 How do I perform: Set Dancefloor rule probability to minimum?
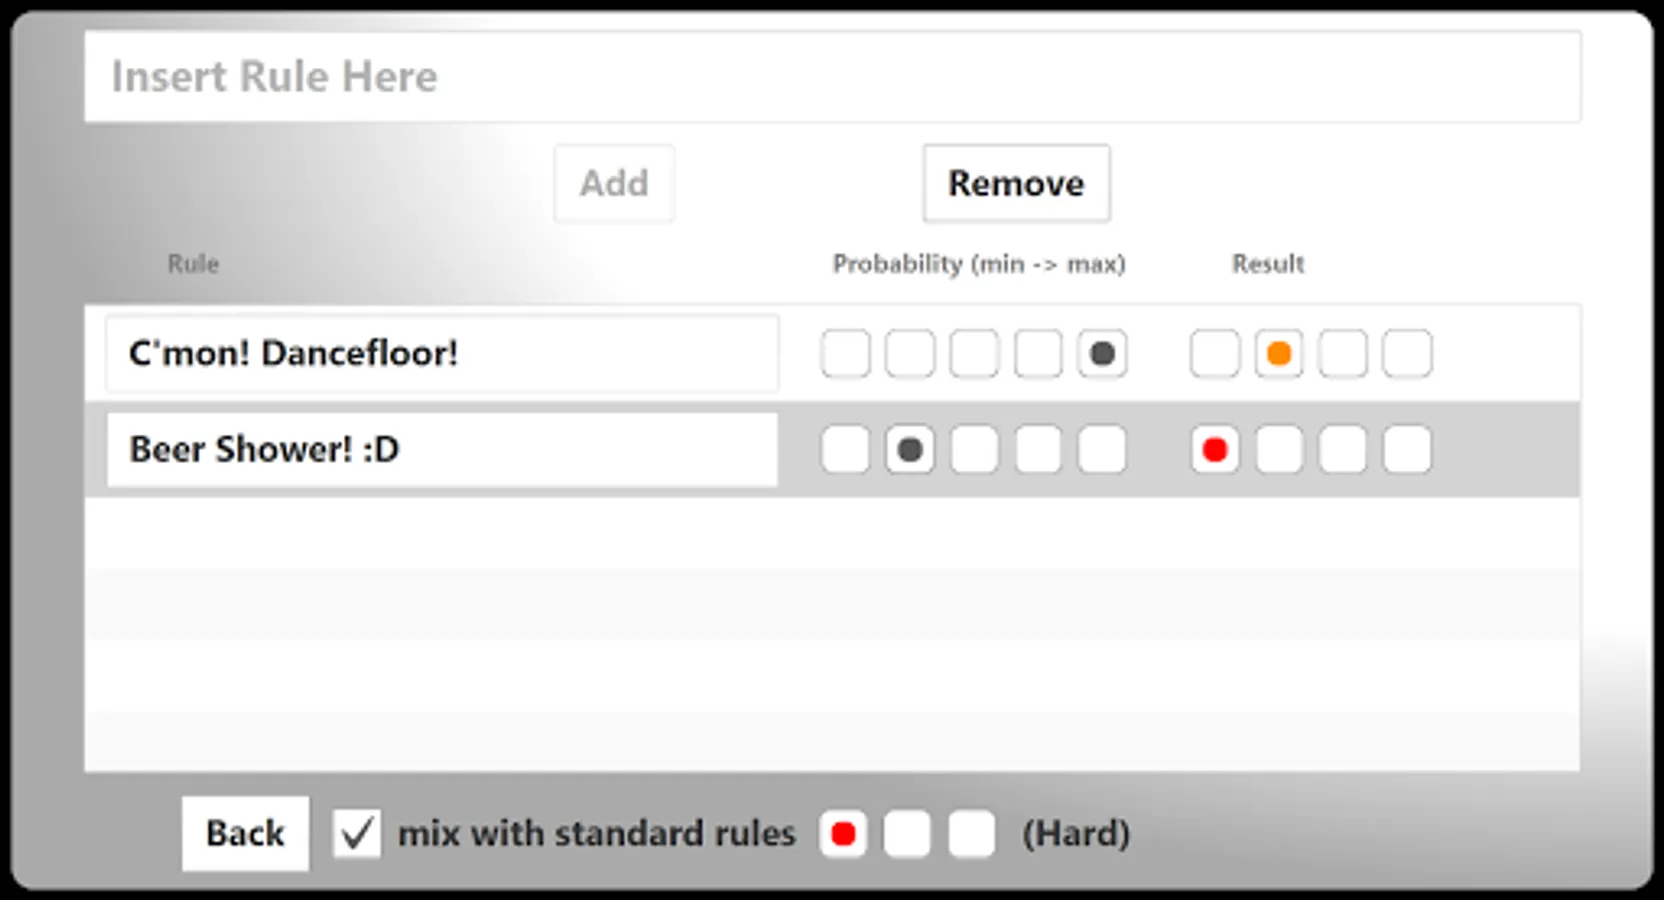click(x=845, y=354)
